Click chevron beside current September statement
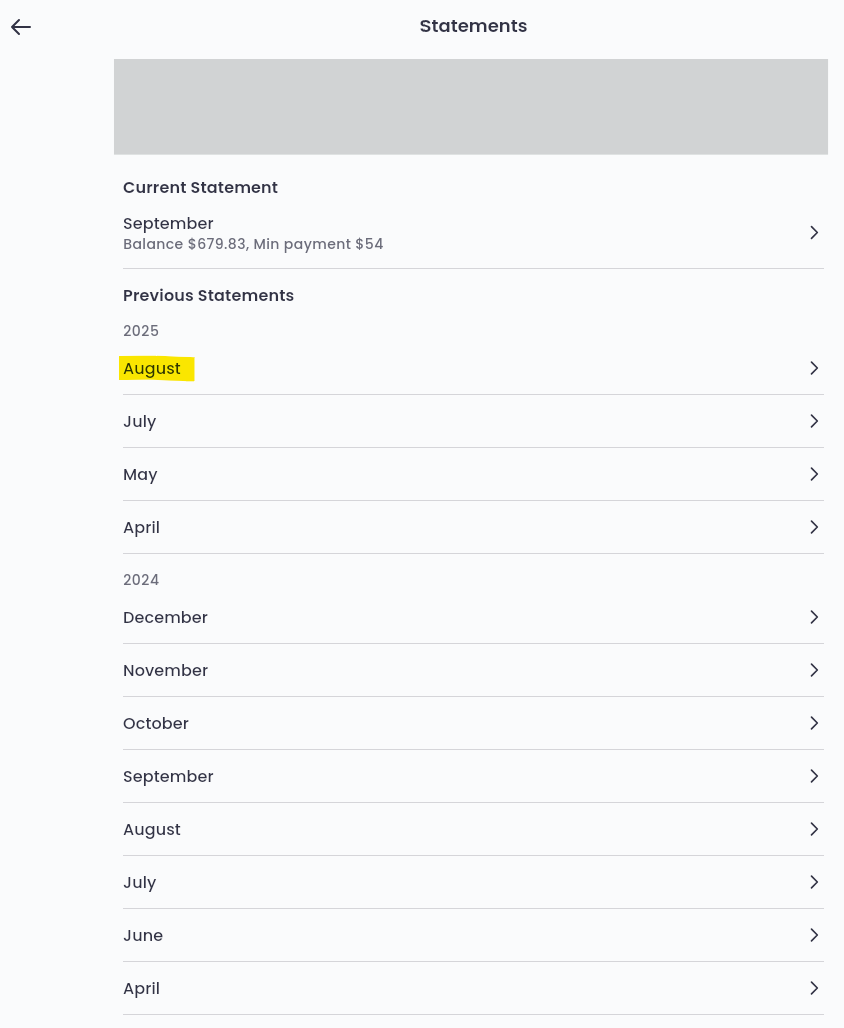Image resolution: width=844 pixels, height=1028 pixels. 814,233
